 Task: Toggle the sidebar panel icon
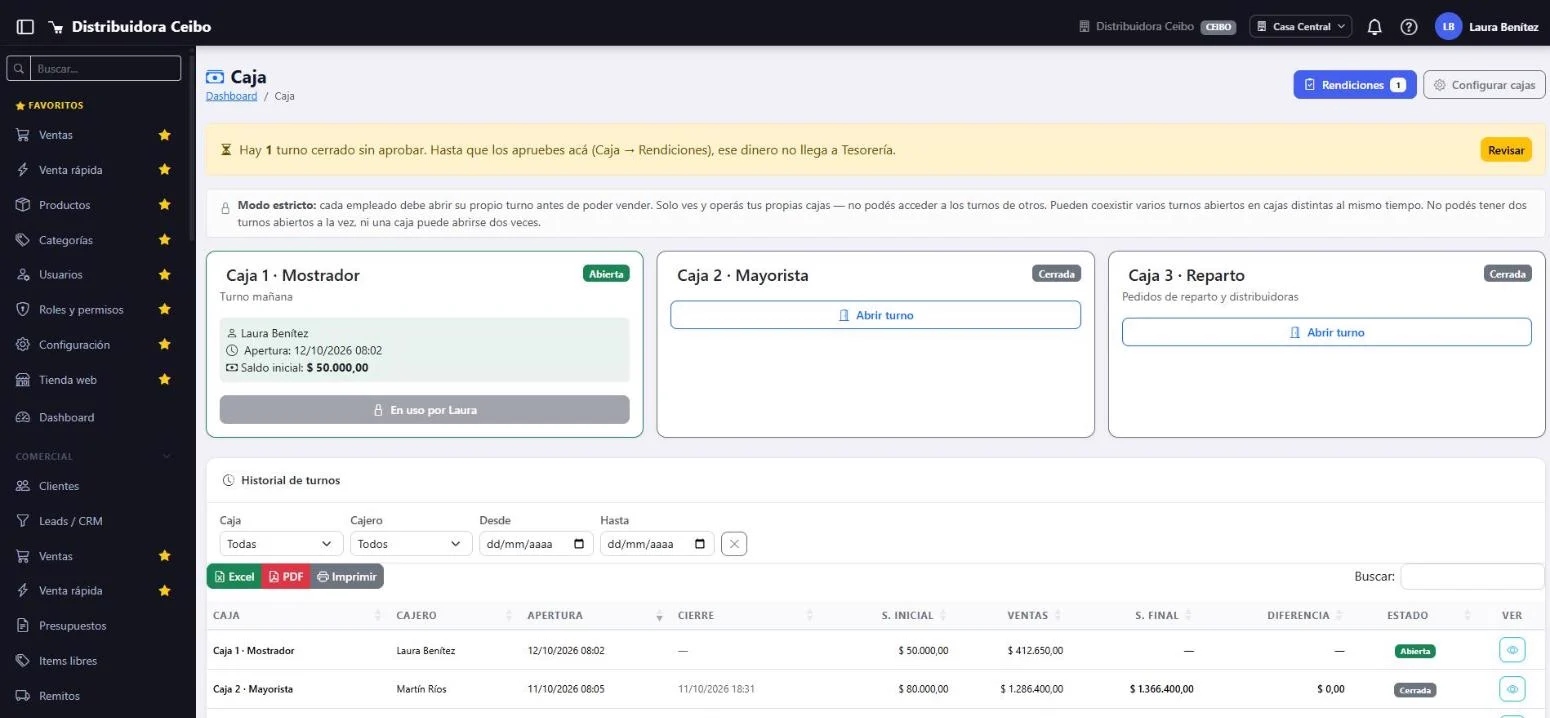point(25,27)
